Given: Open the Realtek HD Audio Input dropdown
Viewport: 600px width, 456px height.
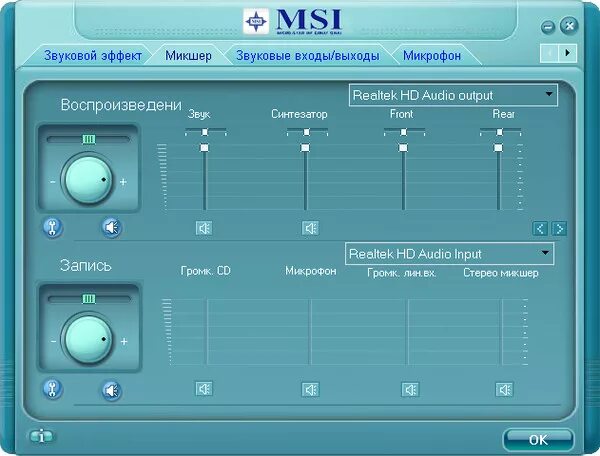Looking at the screenshot, I should coord(449,254).
